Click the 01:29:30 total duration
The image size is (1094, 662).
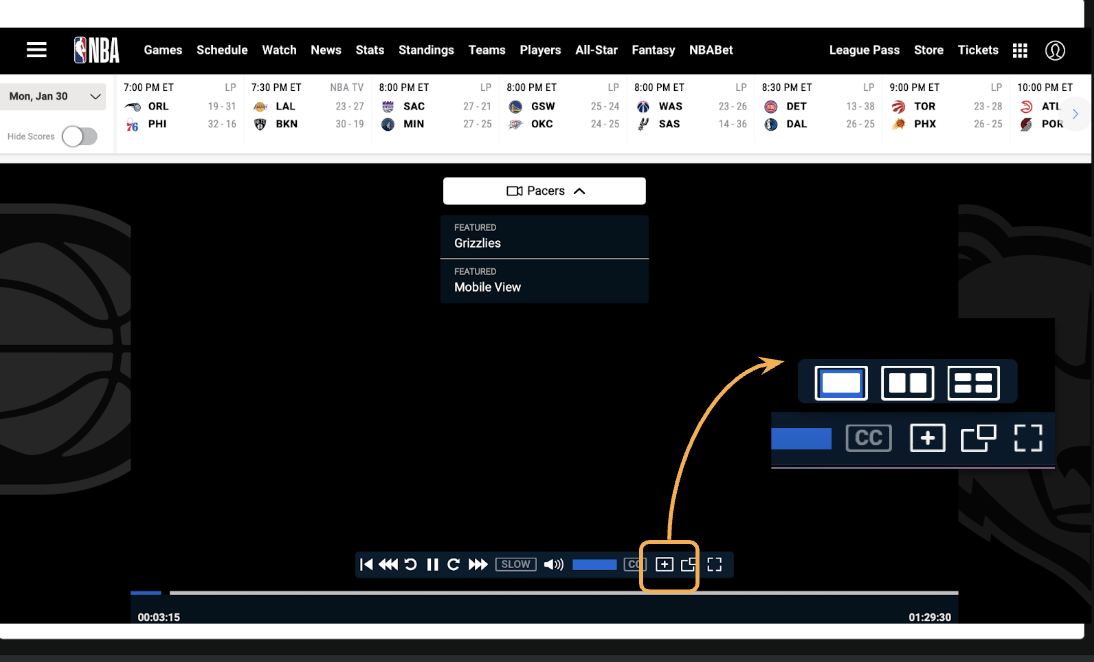pyautogui.click(x=929, y=617)
